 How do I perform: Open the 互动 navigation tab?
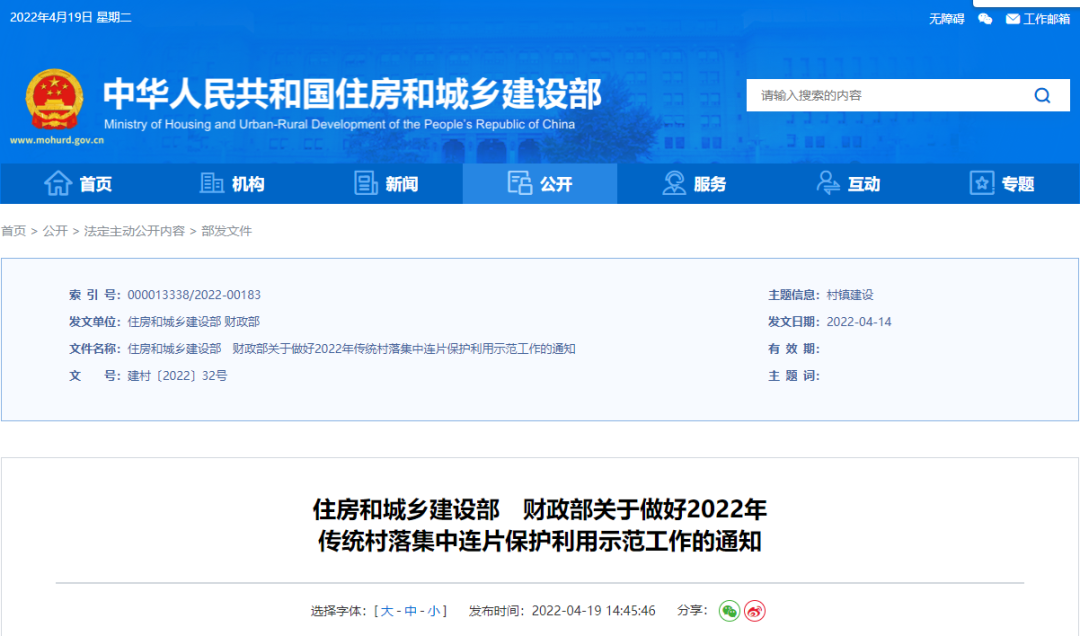(849, 183)
